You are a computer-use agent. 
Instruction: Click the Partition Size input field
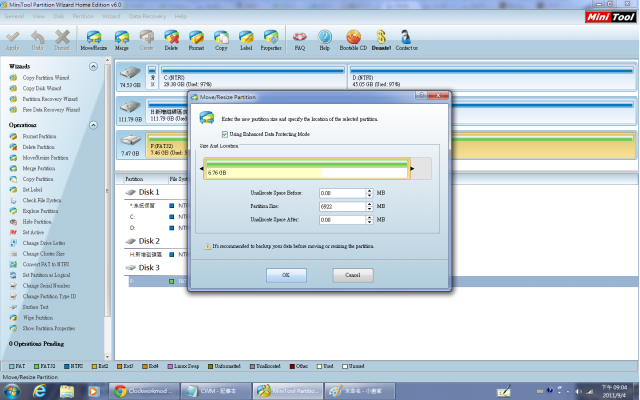pos(342,207)
